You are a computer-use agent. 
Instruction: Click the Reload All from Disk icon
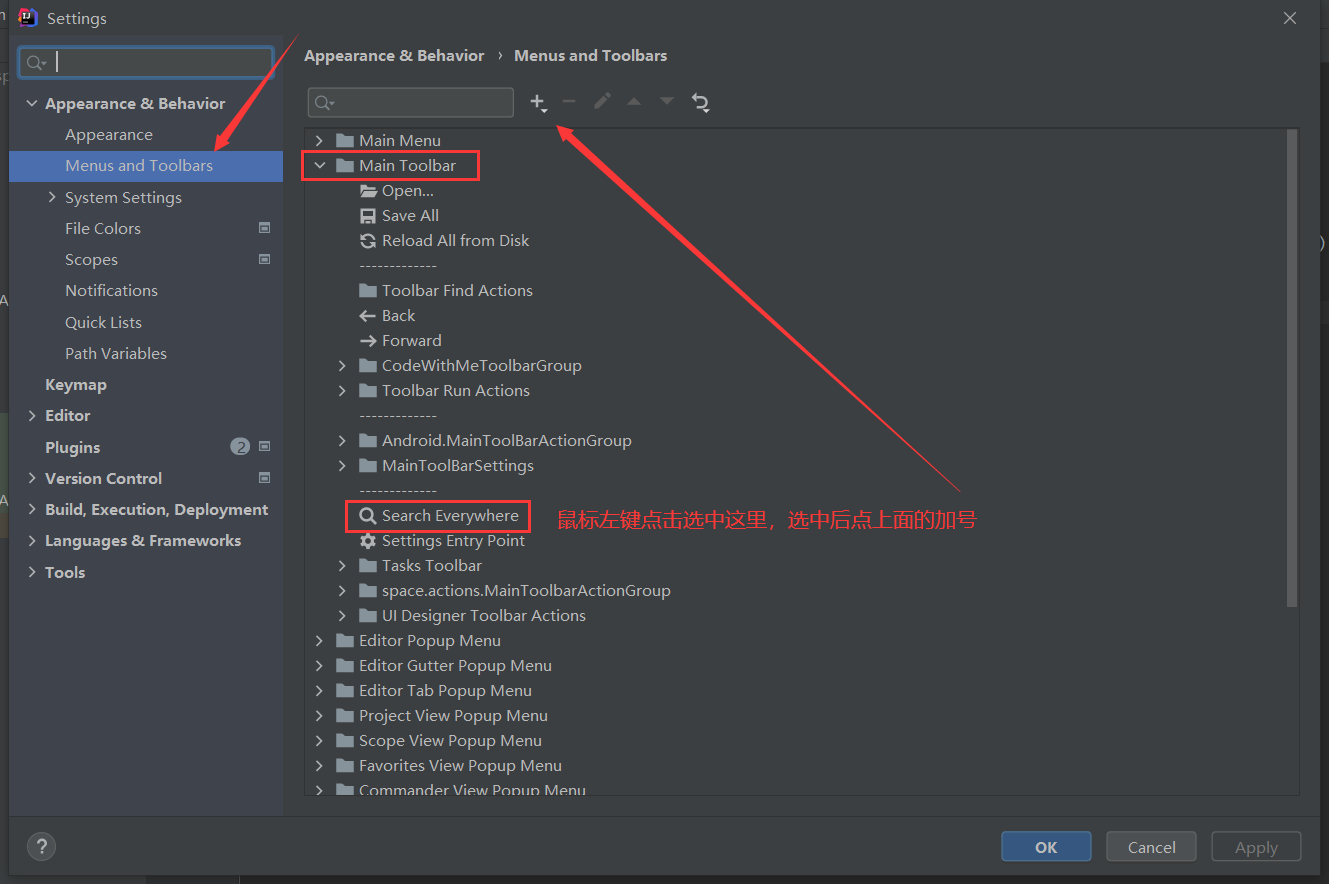pos(368,241)
